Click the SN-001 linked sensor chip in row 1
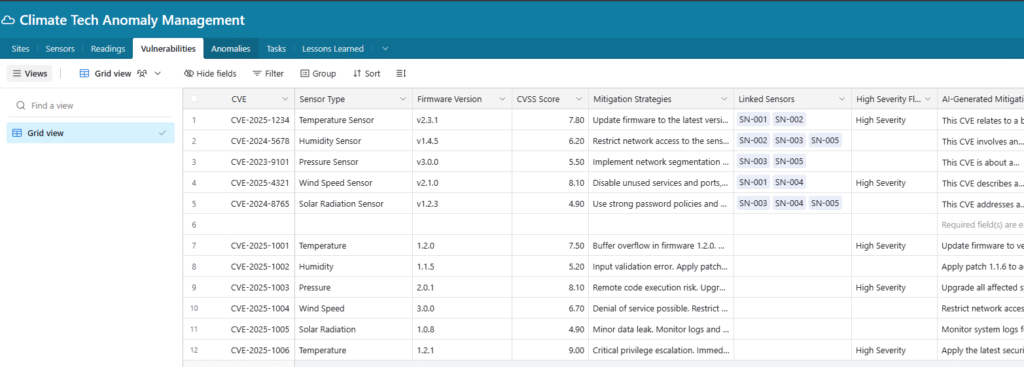Image resolution: width=1024 pixels, height=367 pixels. pos(752,120)
